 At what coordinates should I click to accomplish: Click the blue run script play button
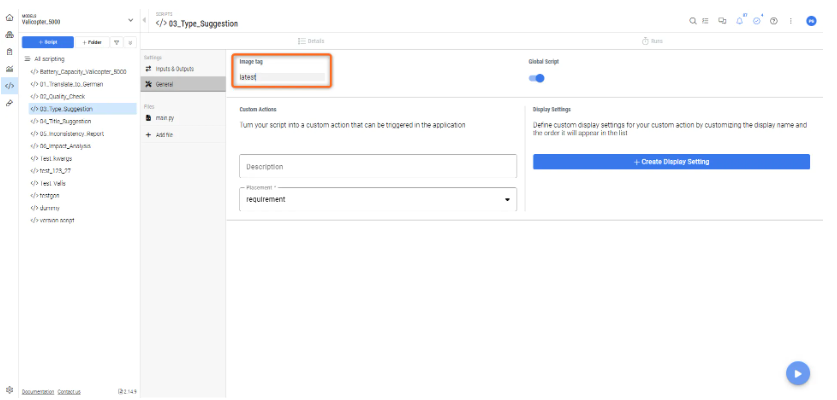(796, 373)
